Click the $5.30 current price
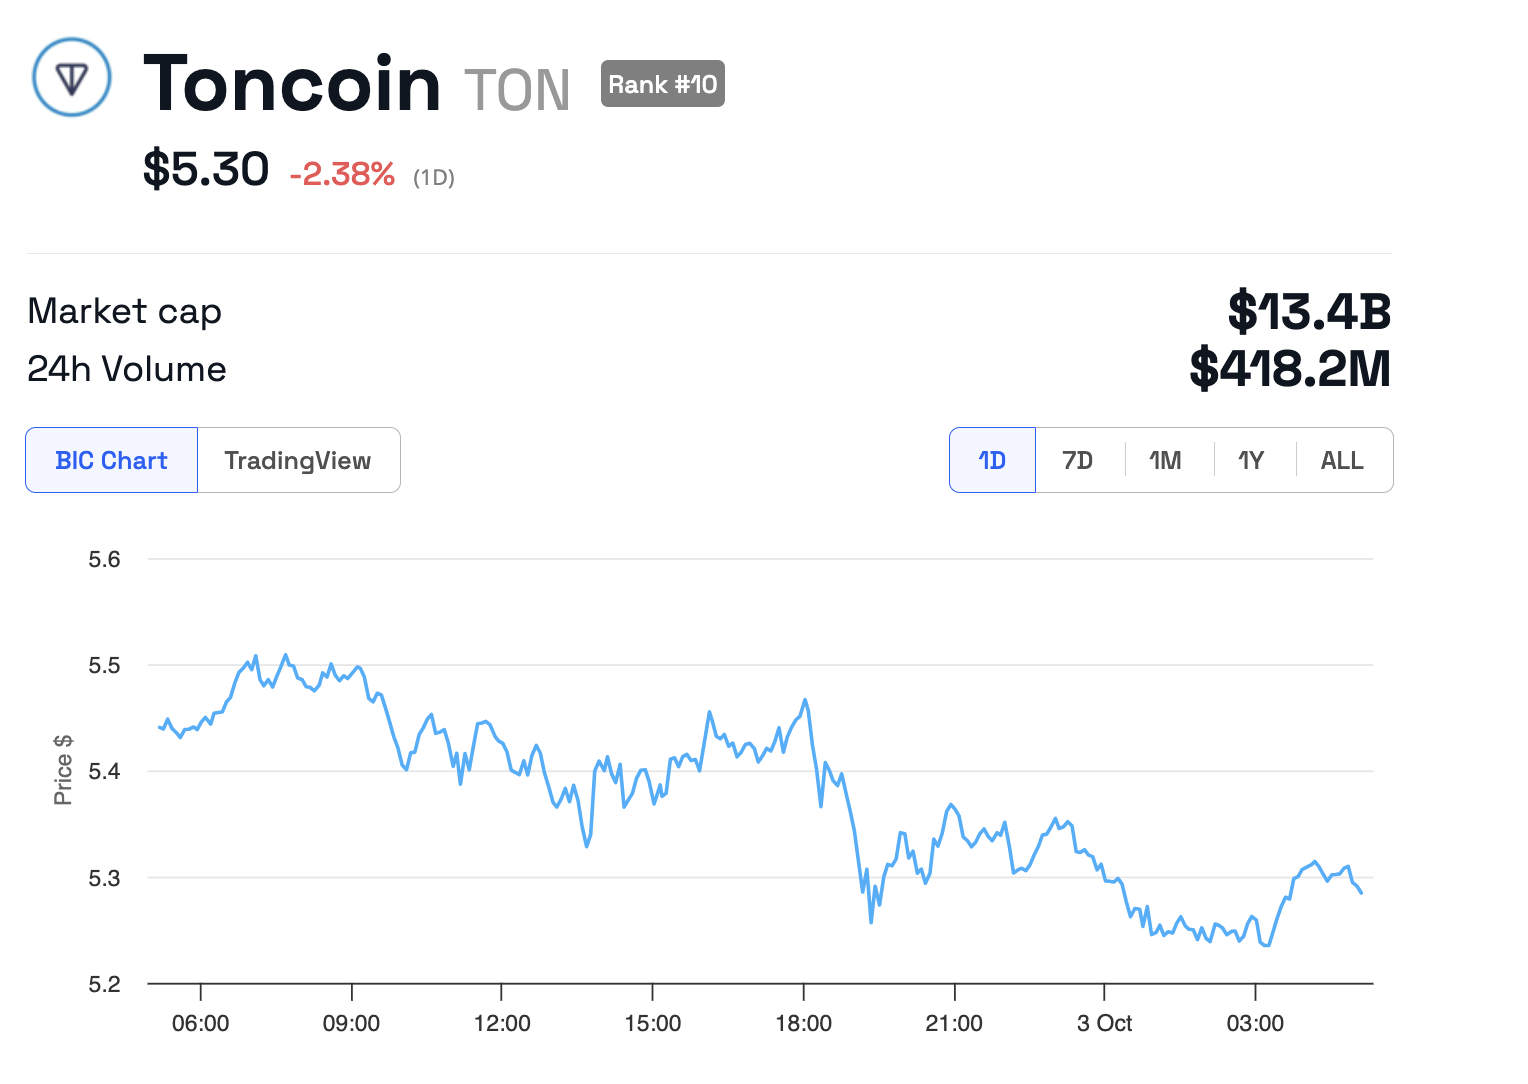The height and width of the screenshot is (1084, 1528). click(206, 169)
